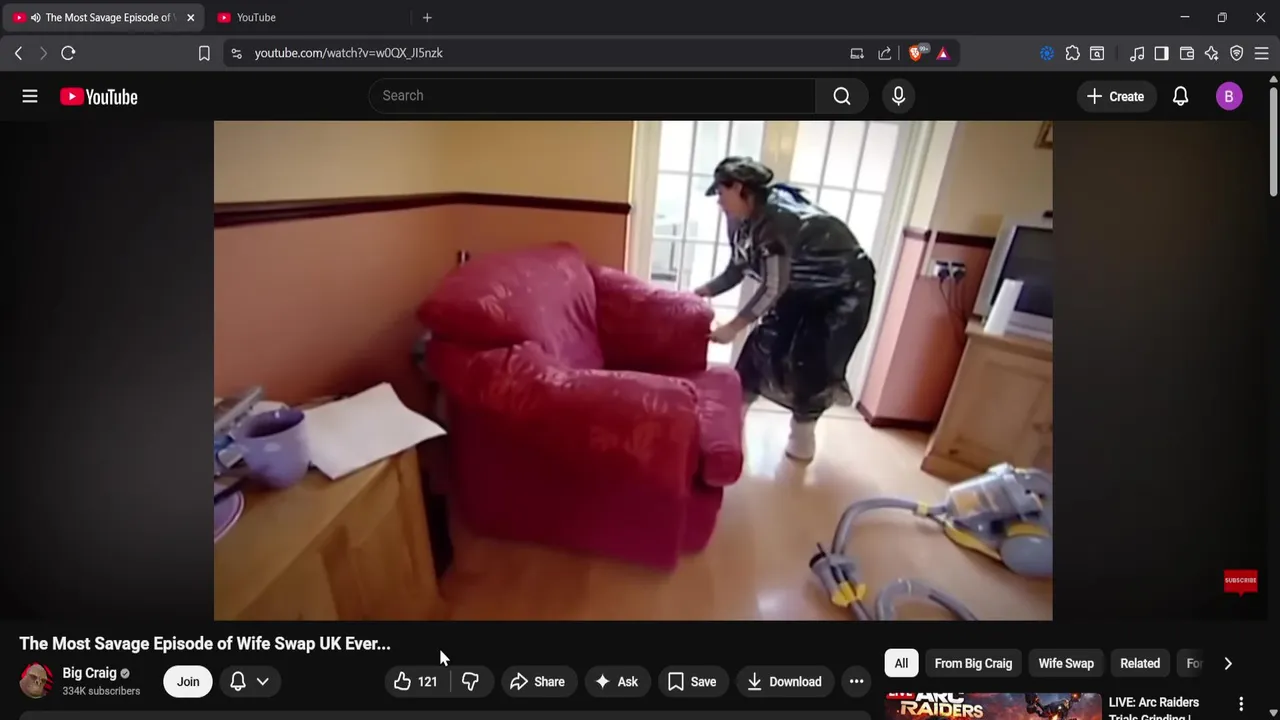Select the Wife Swap filter chip
The width and height of the screenshot is (1280, 720).
click(1066, 663)
